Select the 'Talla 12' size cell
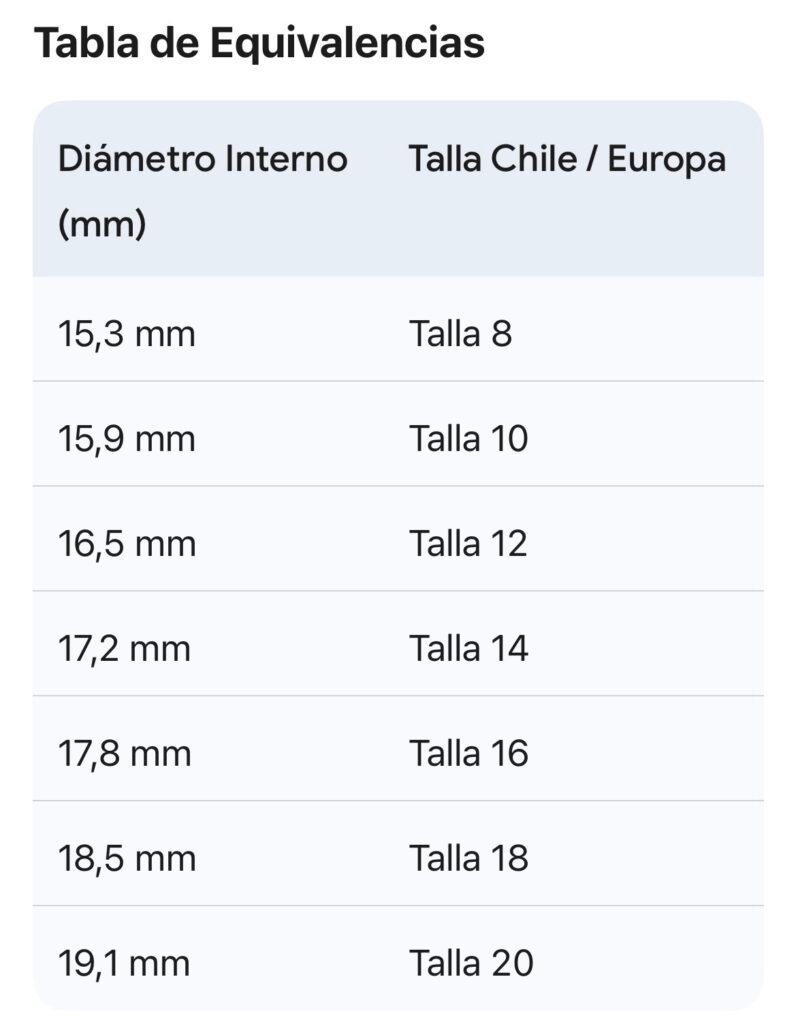The image size is (796, 1024). pyautogui.click(x=468, y=544)
